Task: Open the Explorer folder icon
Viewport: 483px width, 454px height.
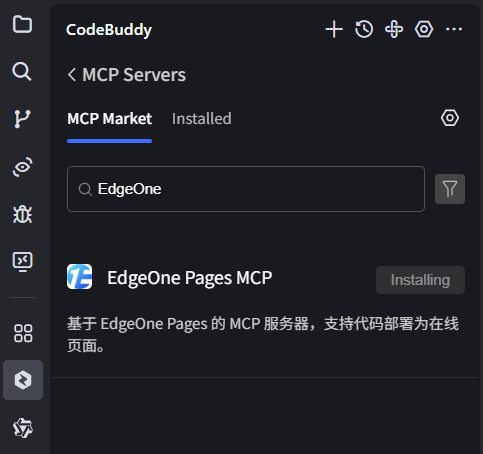Action: pos(22,24)
